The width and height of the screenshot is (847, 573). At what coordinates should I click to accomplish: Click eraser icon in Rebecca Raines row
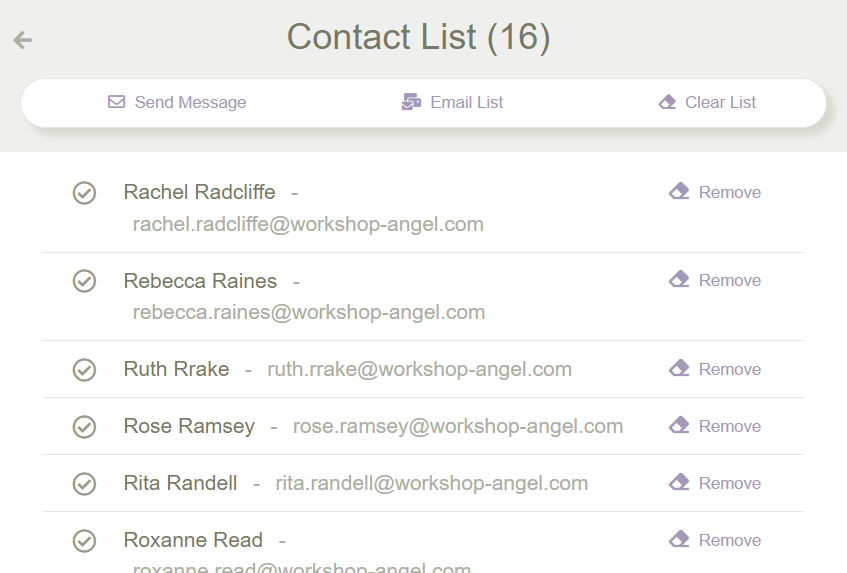click(680, 279)
